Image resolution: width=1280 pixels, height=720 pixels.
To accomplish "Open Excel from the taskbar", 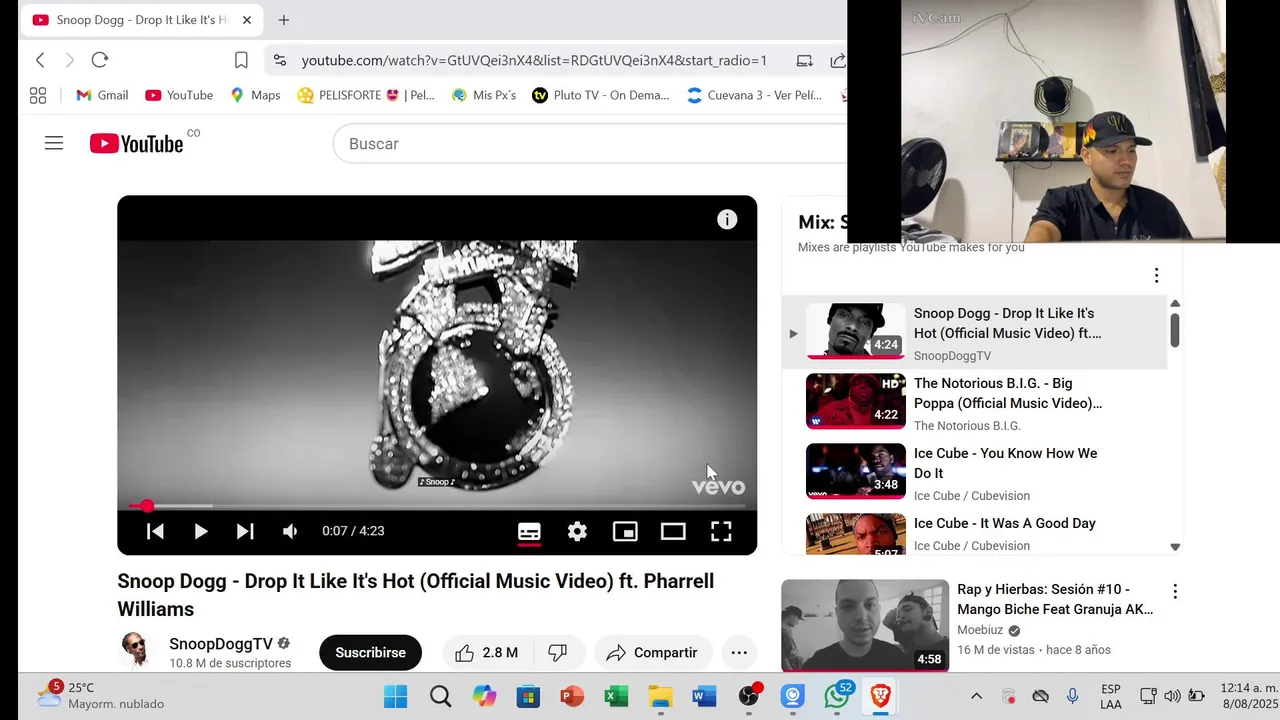I will point(616,696).
